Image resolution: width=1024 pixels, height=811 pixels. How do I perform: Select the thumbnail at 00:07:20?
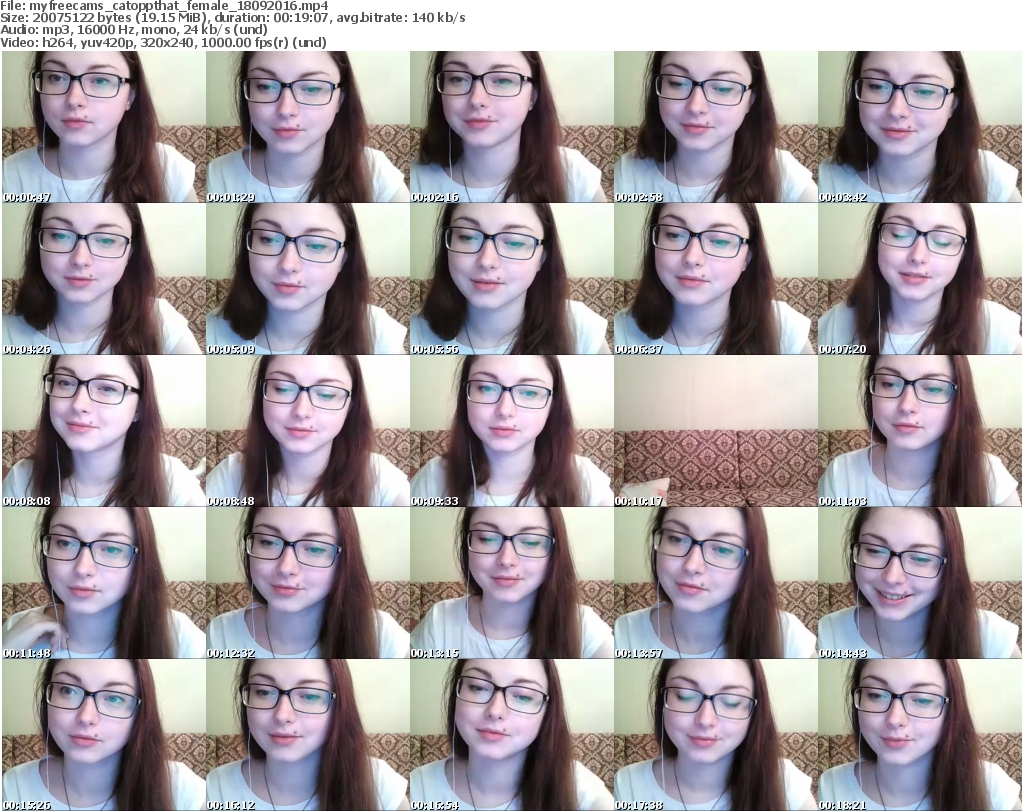[x=919, y=279]
